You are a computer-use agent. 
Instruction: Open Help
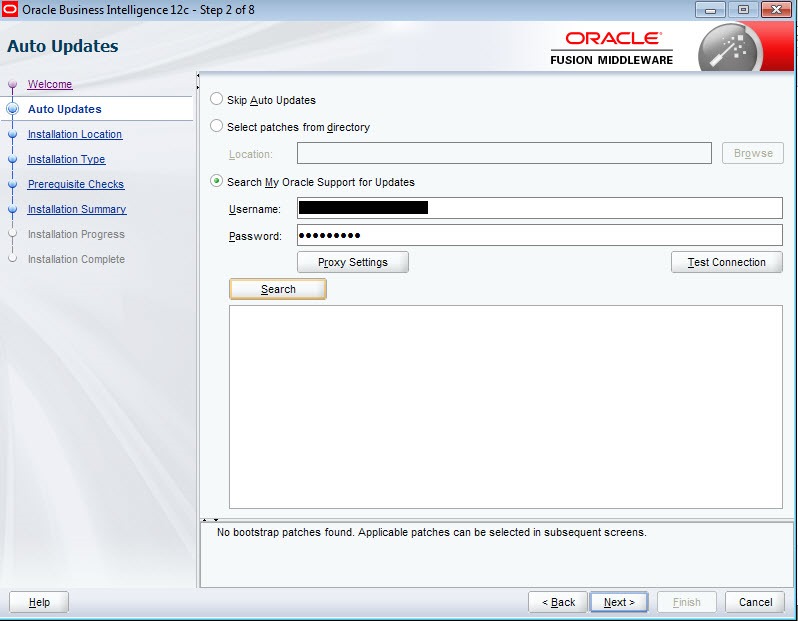[39, 602]
